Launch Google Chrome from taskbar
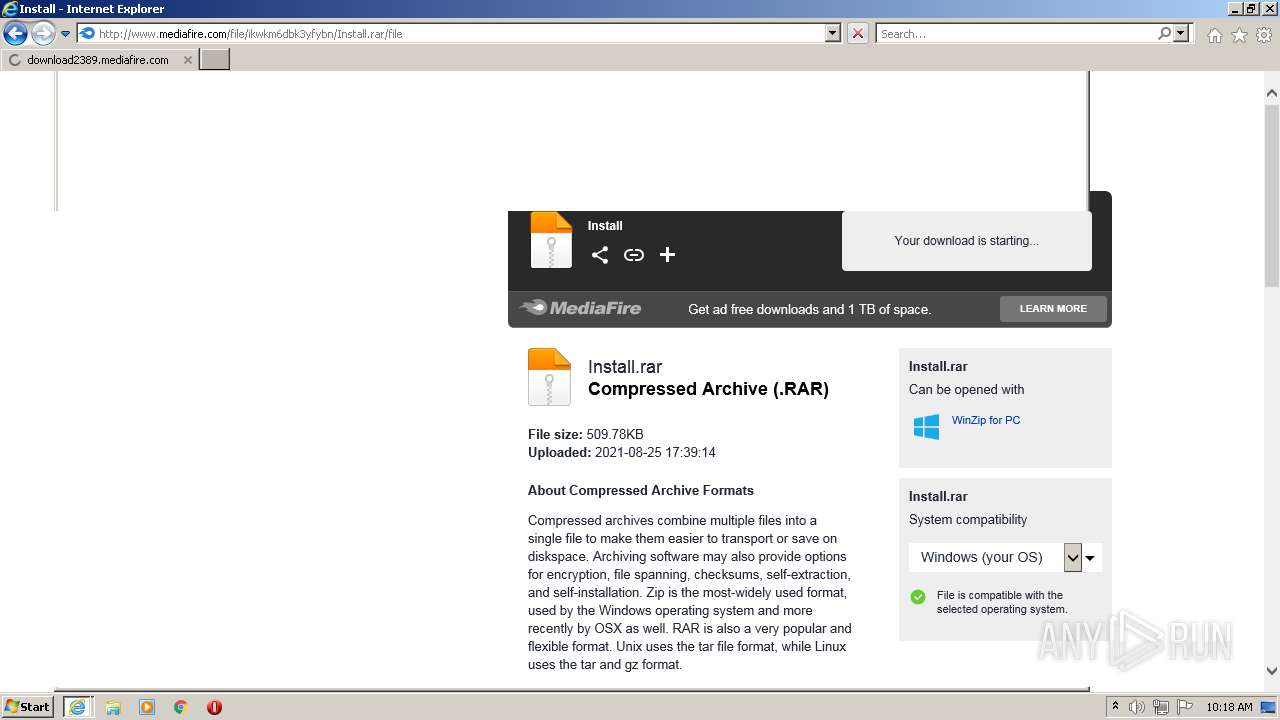 coord(181,707)
